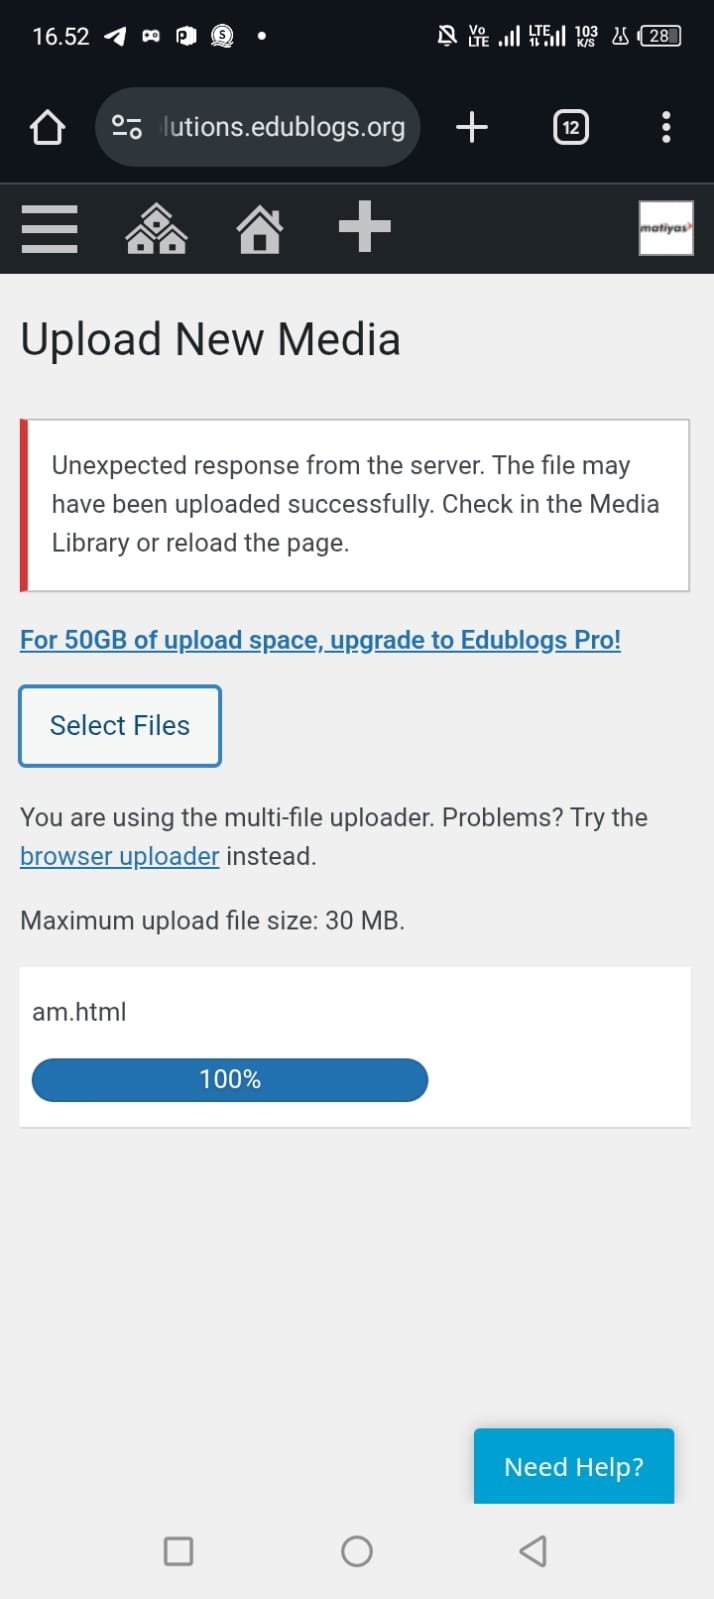714x1599 pixels.
Task: Tap the browser home button
Action: pos(47,127)
